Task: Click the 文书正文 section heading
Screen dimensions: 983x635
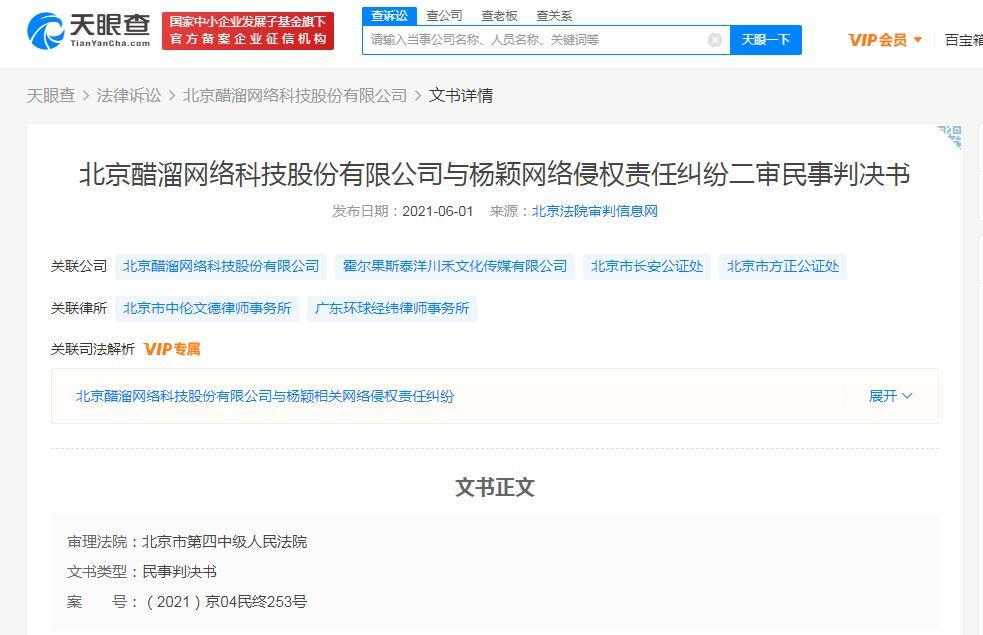Action: point(495,487)
